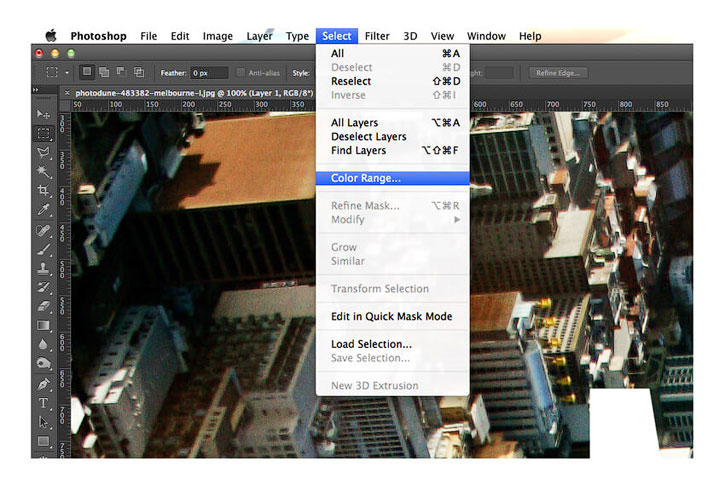Open the Type menu
725x496 pixels.
pos(297,36)
